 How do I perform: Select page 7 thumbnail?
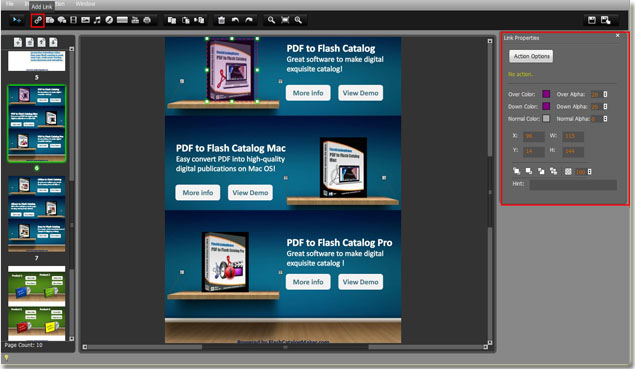coord(36,214)
